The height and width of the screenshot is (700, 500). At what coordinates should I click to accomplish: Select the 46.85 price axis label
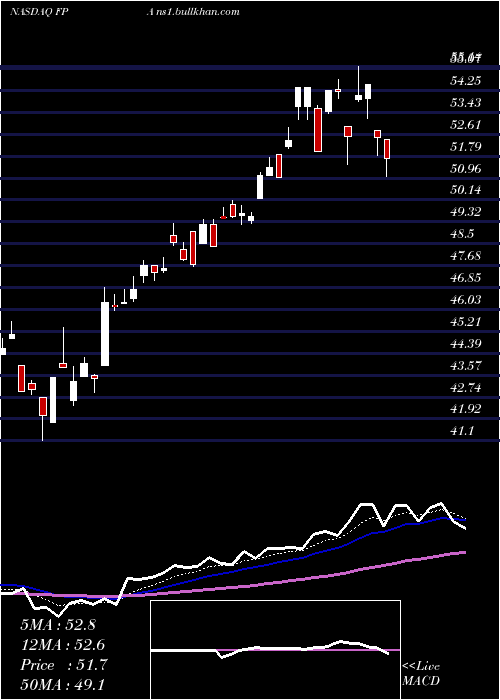pyautogui.click(x=466, y=278)
